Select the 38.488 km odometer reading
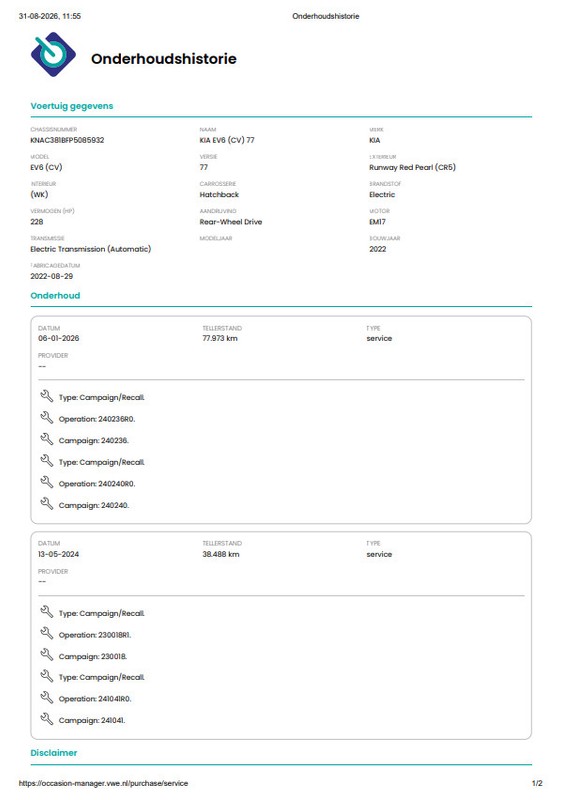 coord(220,554)
